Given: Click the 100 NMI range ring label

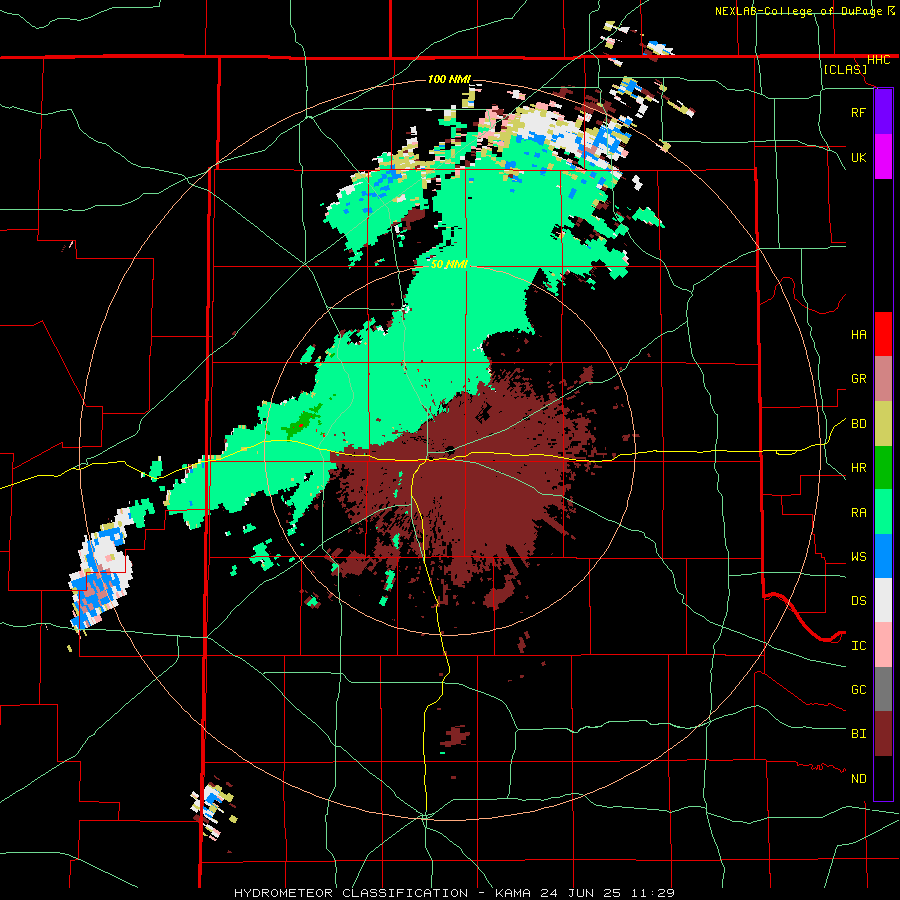Looking at the screenshot, I should tap(449, 79).
